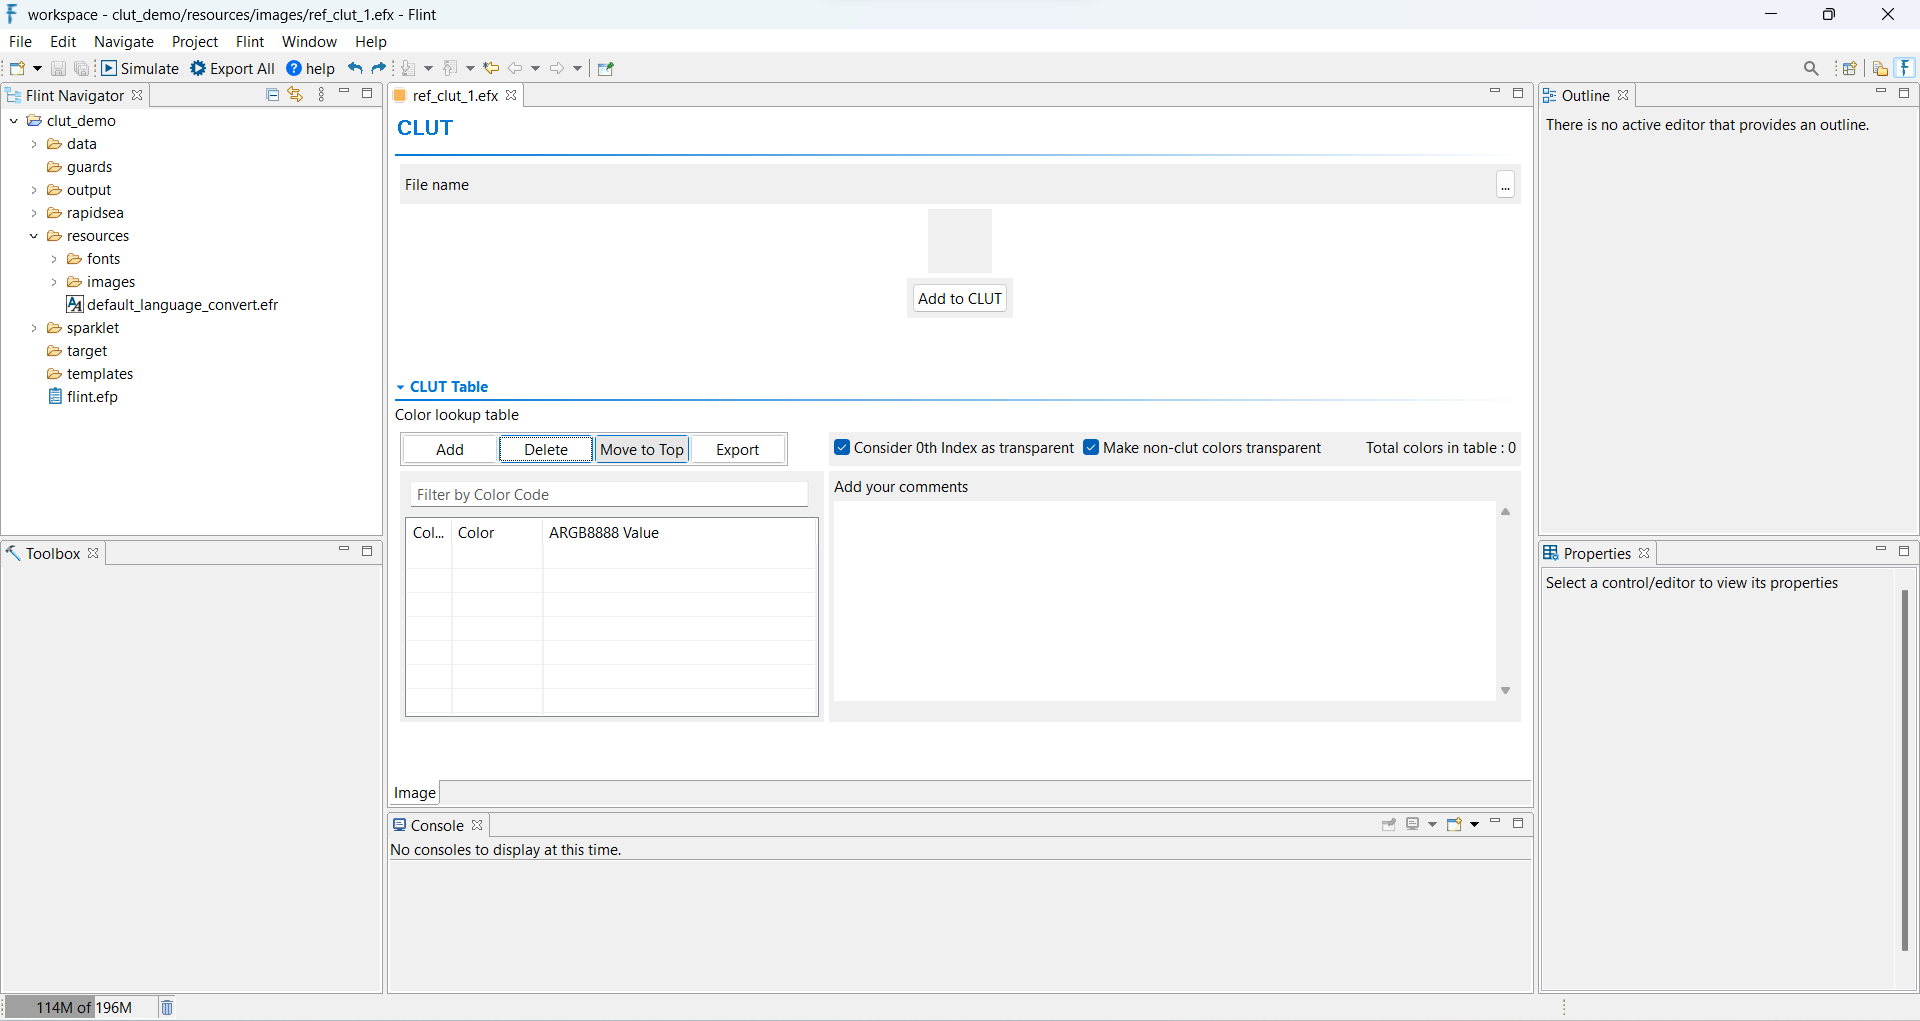Collapse the resources folder
Screen dimensions: 1920x1021
[x=34, y=236]
